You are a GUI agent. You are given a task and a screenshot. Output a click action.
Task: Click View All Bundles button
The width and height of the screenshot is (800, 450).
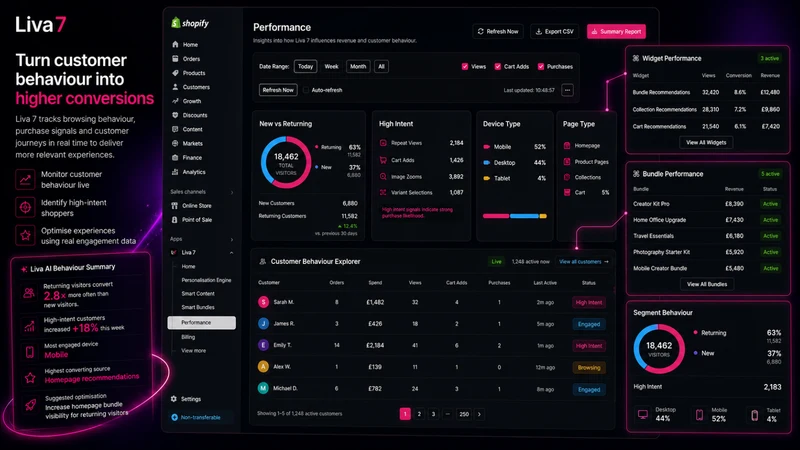pyautogui.click(x=707, y=284)
